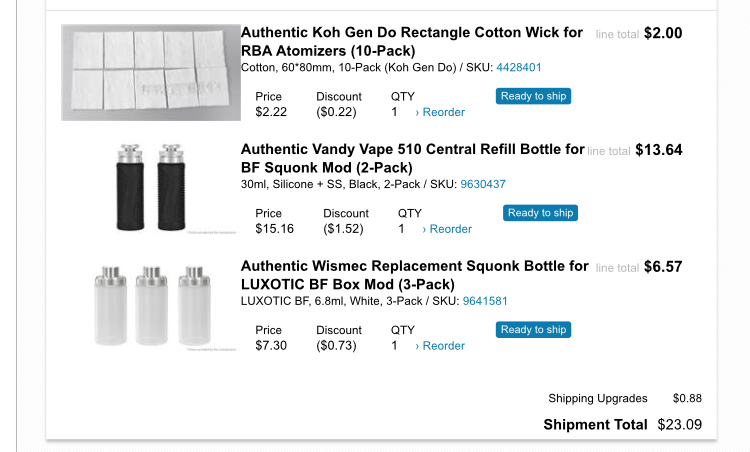Viewport: 750px width, 452px height.
Task: Click the Shipment Total amount $23.09
Action: pos(680,424)
